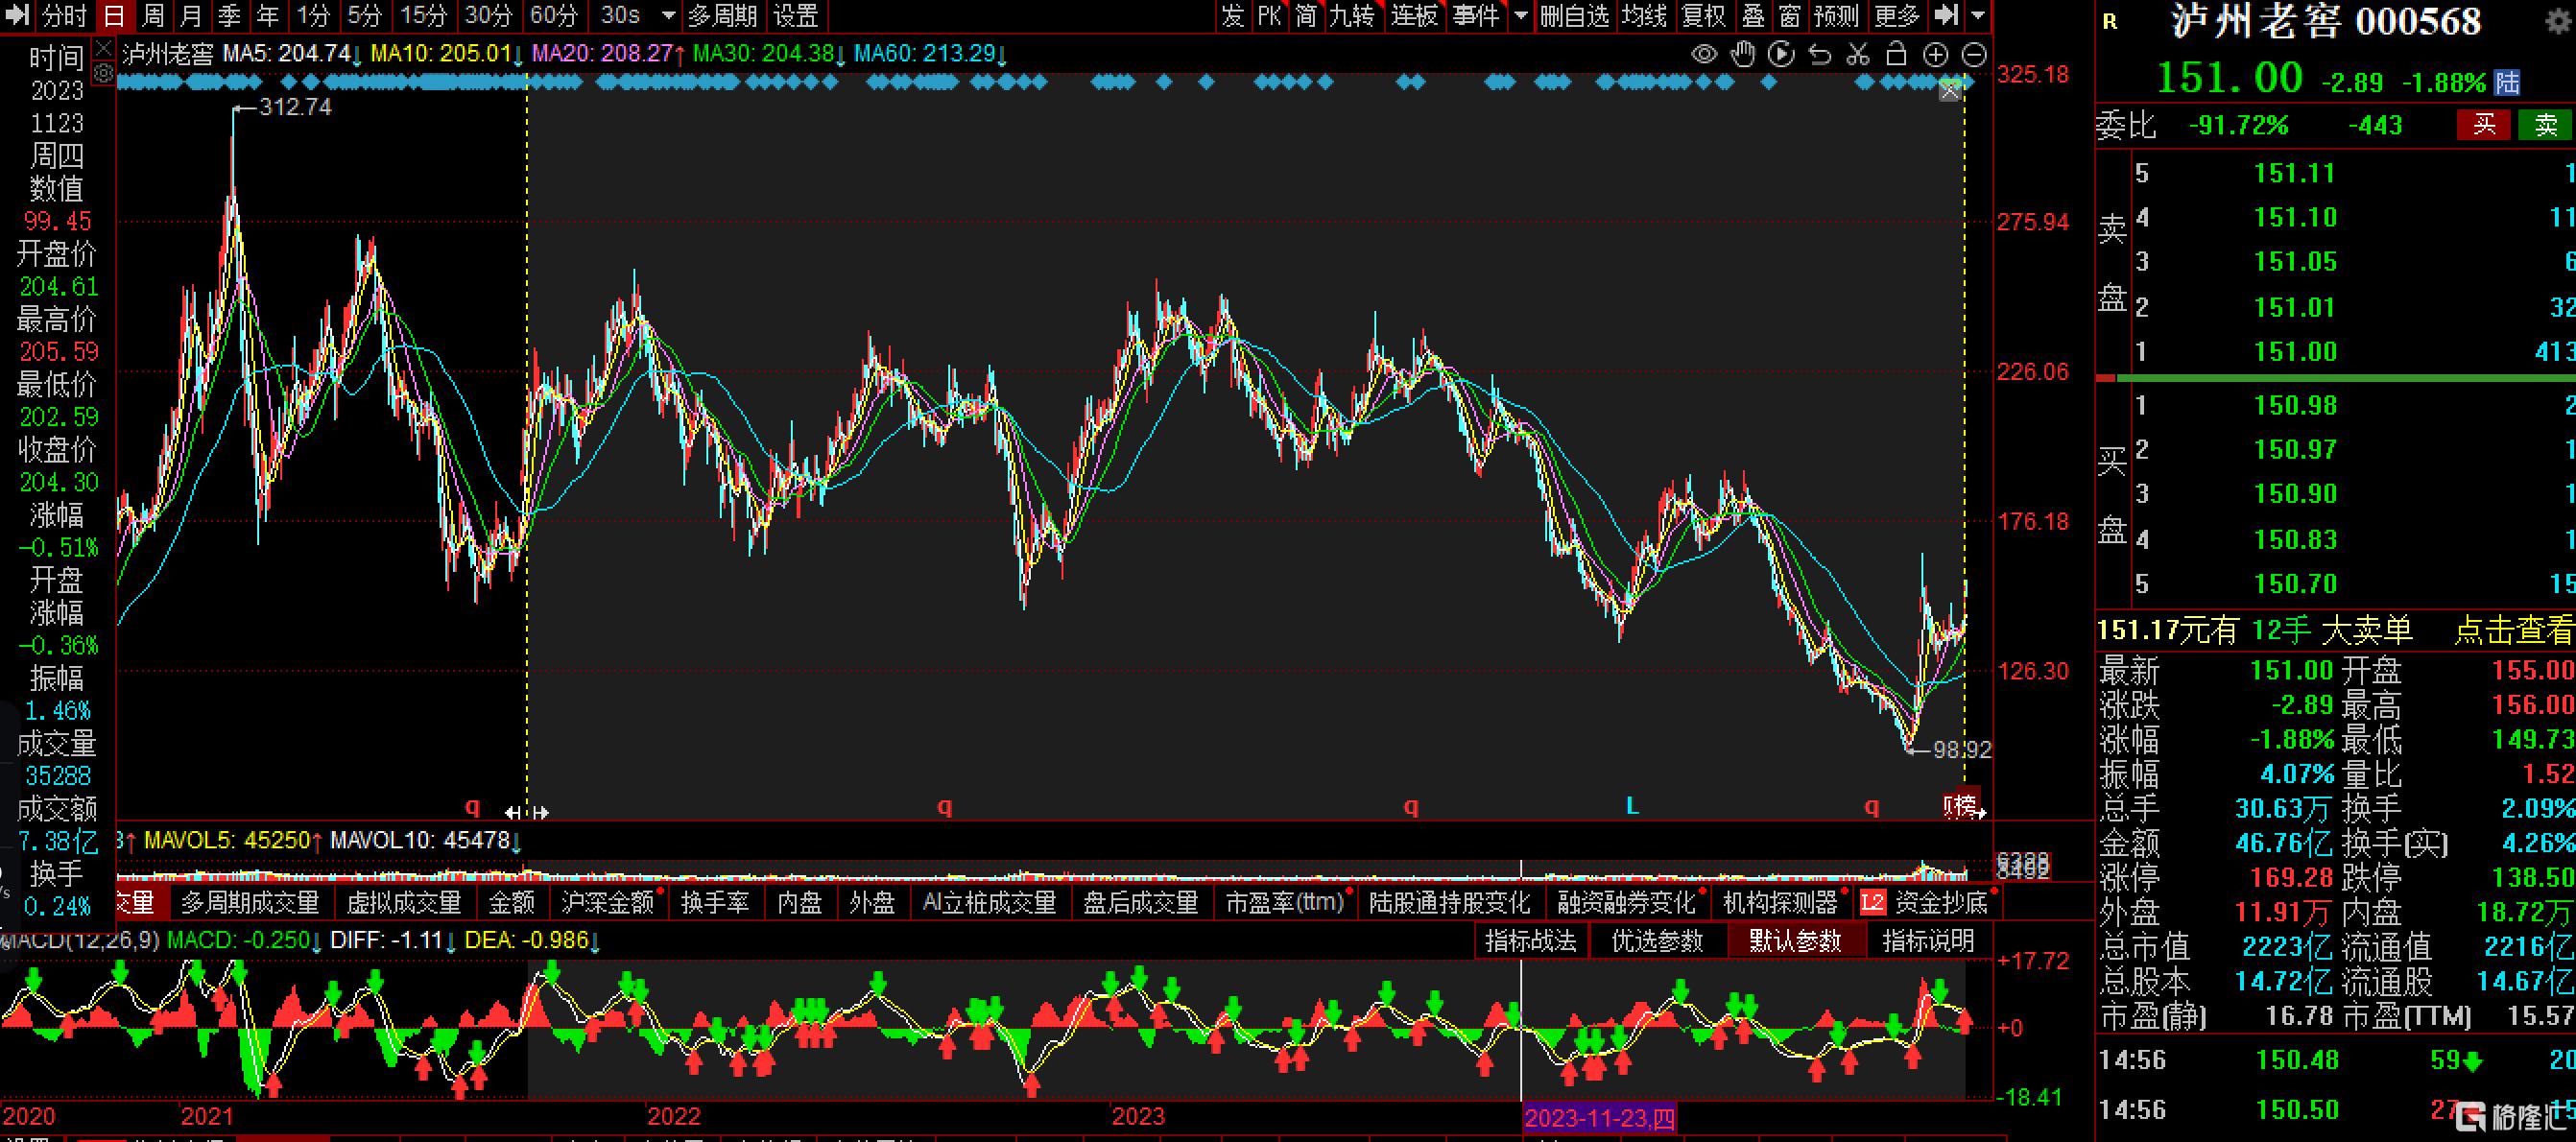Select 虚拟成交量 indicator tab
The height and width of the screenshot is (1142, 2576).
[x=403, y=903]
